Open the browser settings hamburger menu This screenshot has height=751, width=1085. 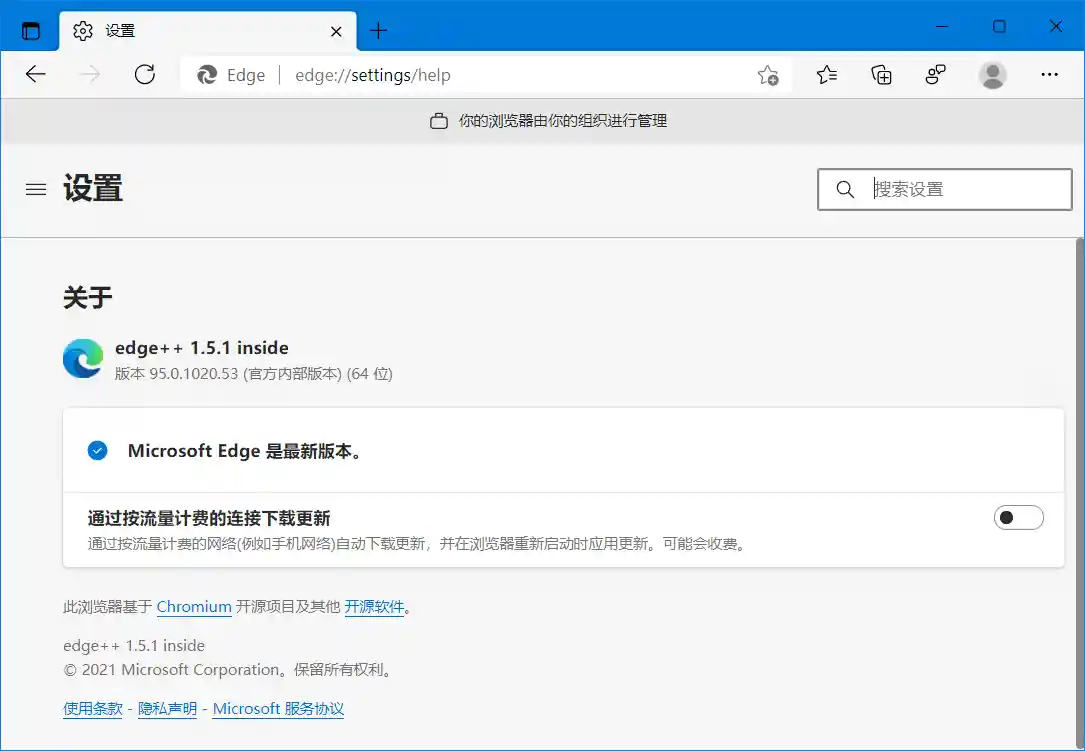click(x=36, y=189)
